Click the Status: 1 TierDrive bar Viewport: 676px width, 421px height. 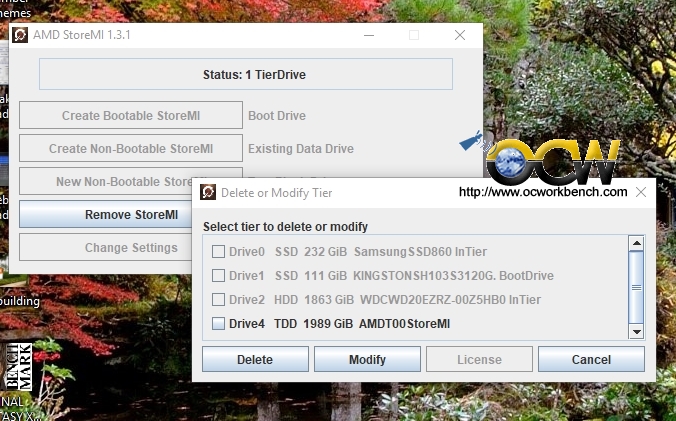point(246,74)
